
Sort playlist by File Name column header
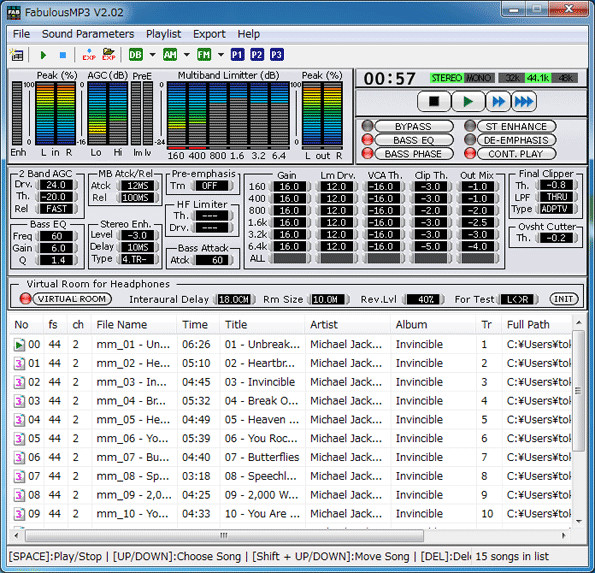pos(134,325)
